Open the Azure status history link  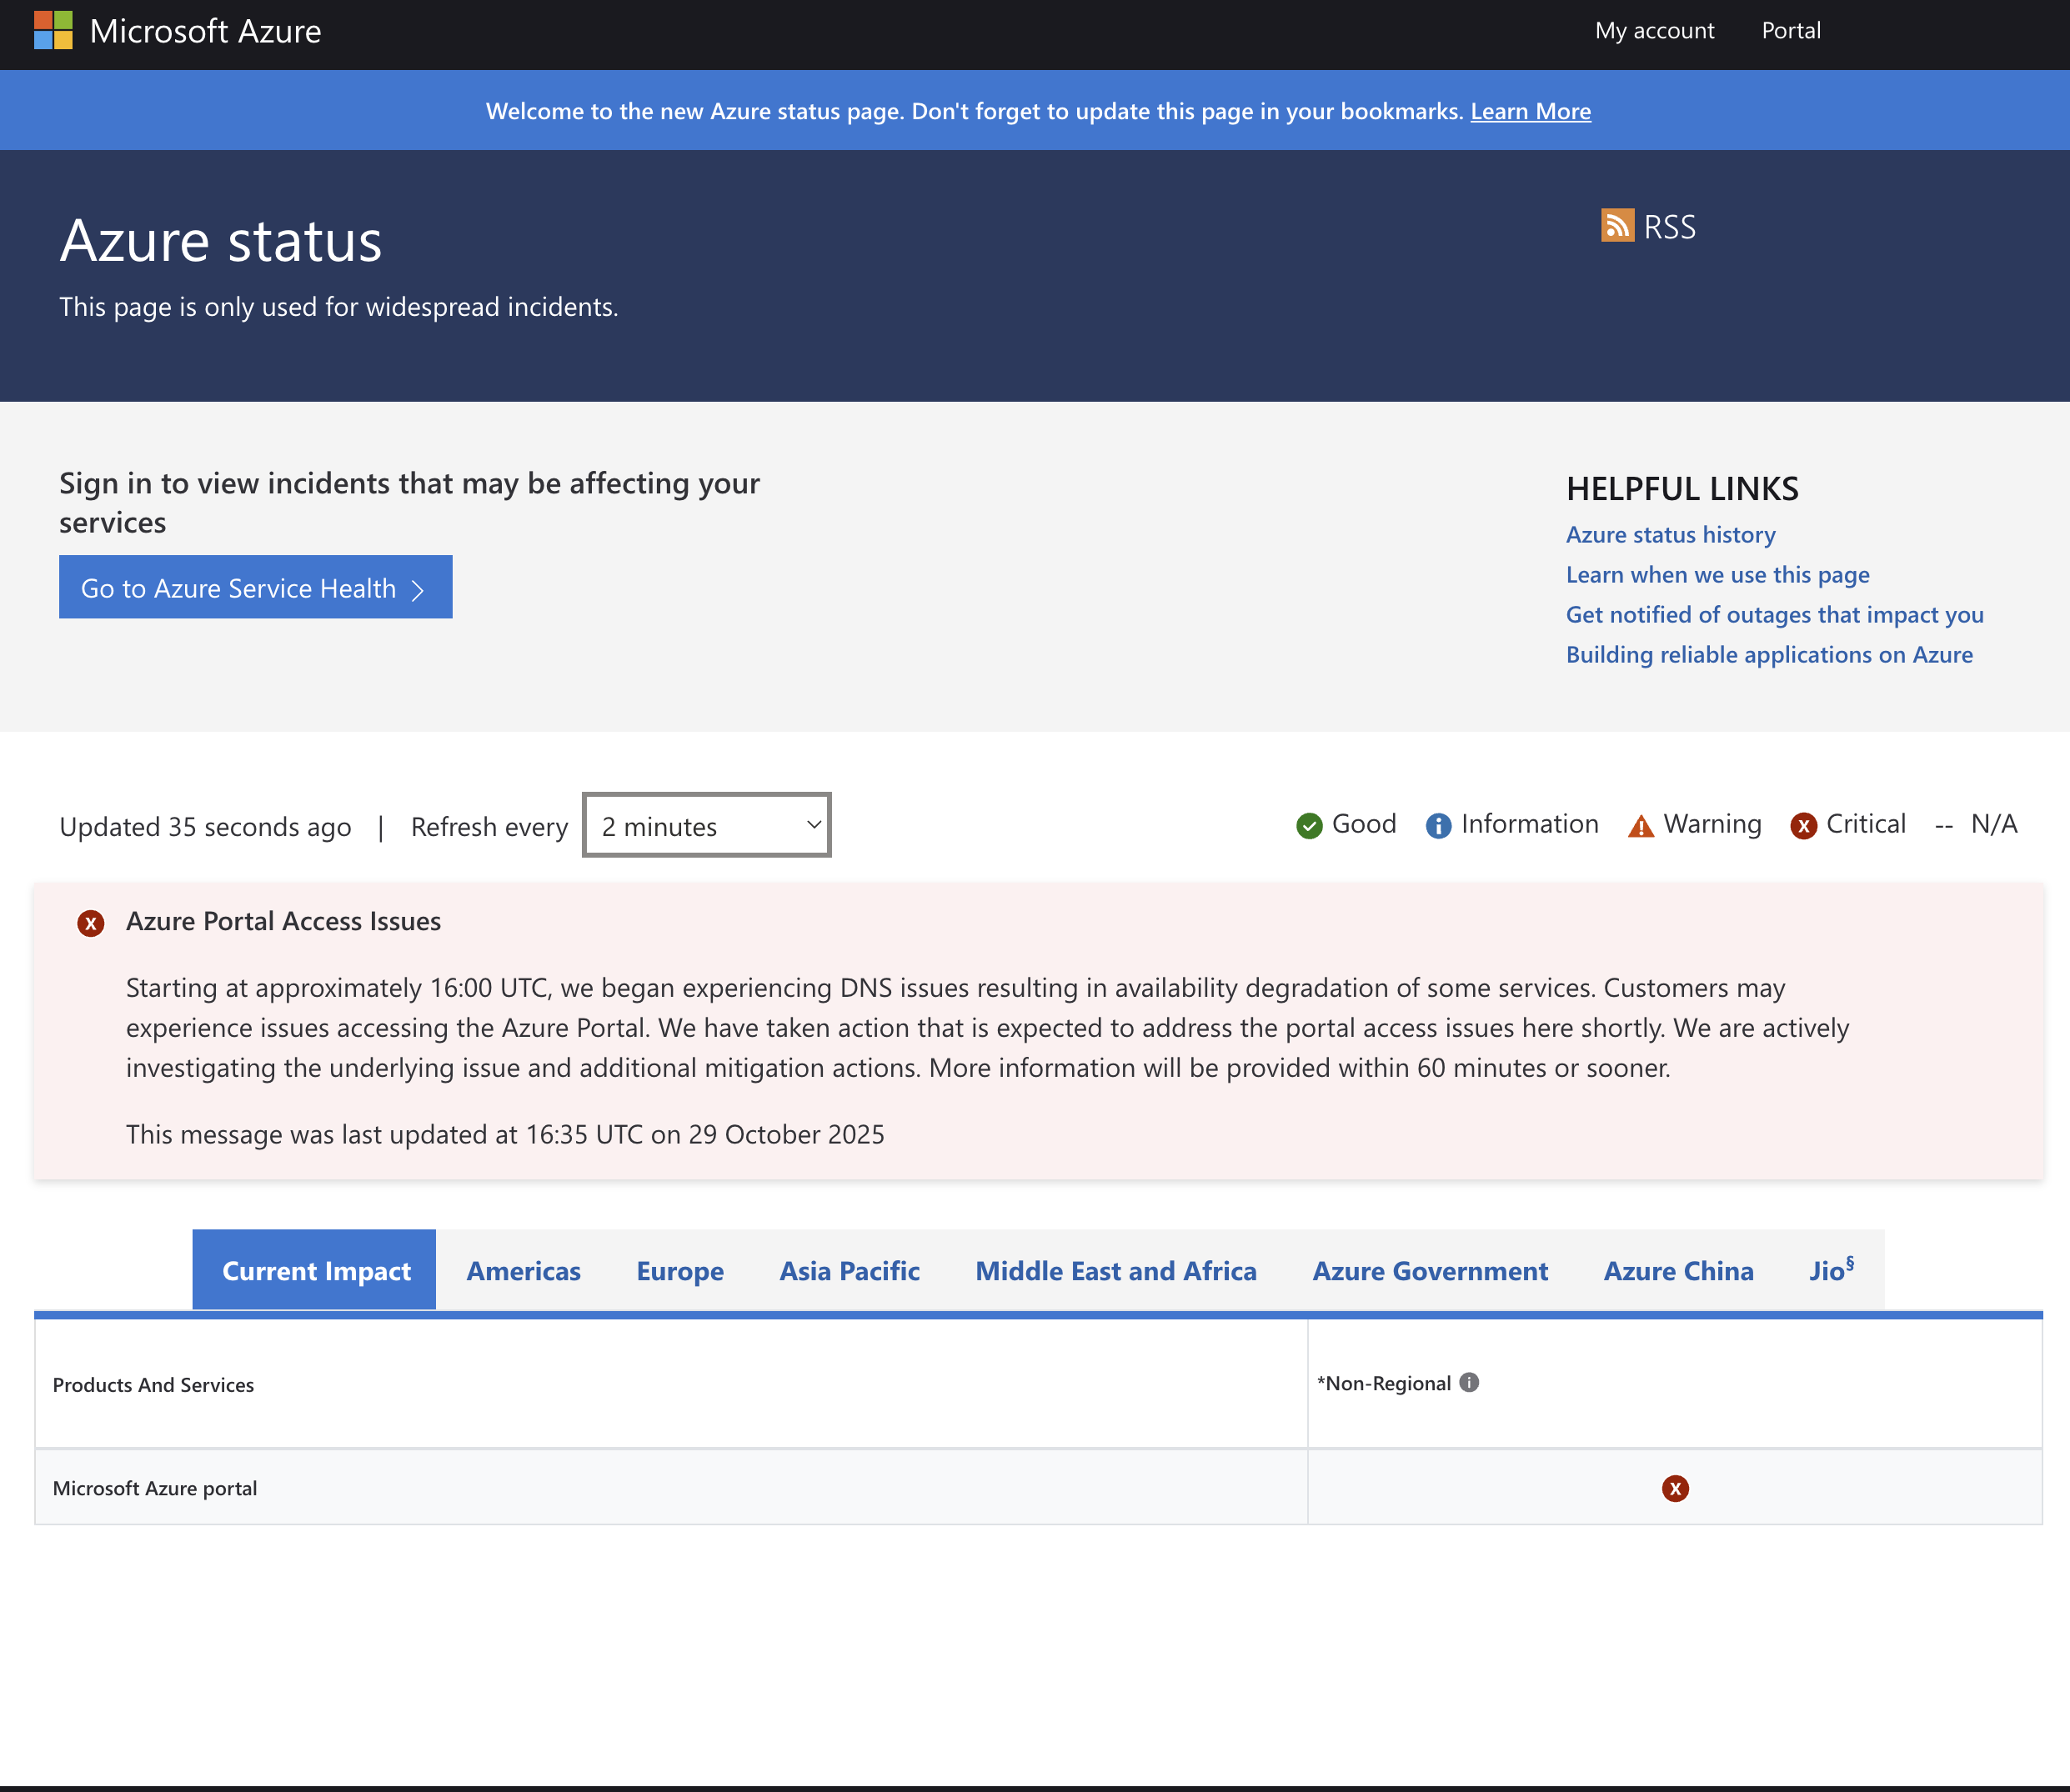(x=1670, y=534)
